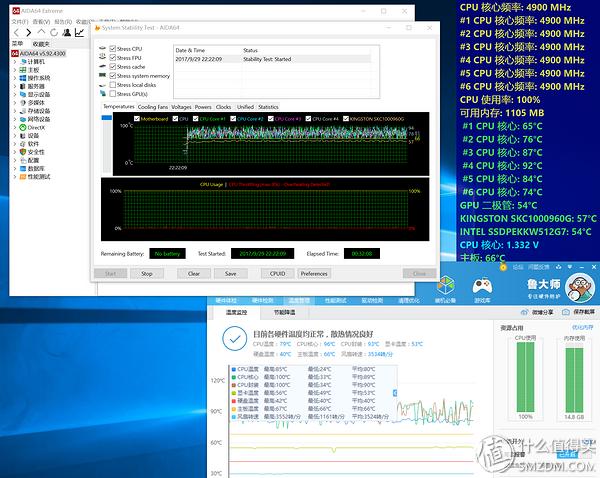Switch to the Powers tab

203,107
